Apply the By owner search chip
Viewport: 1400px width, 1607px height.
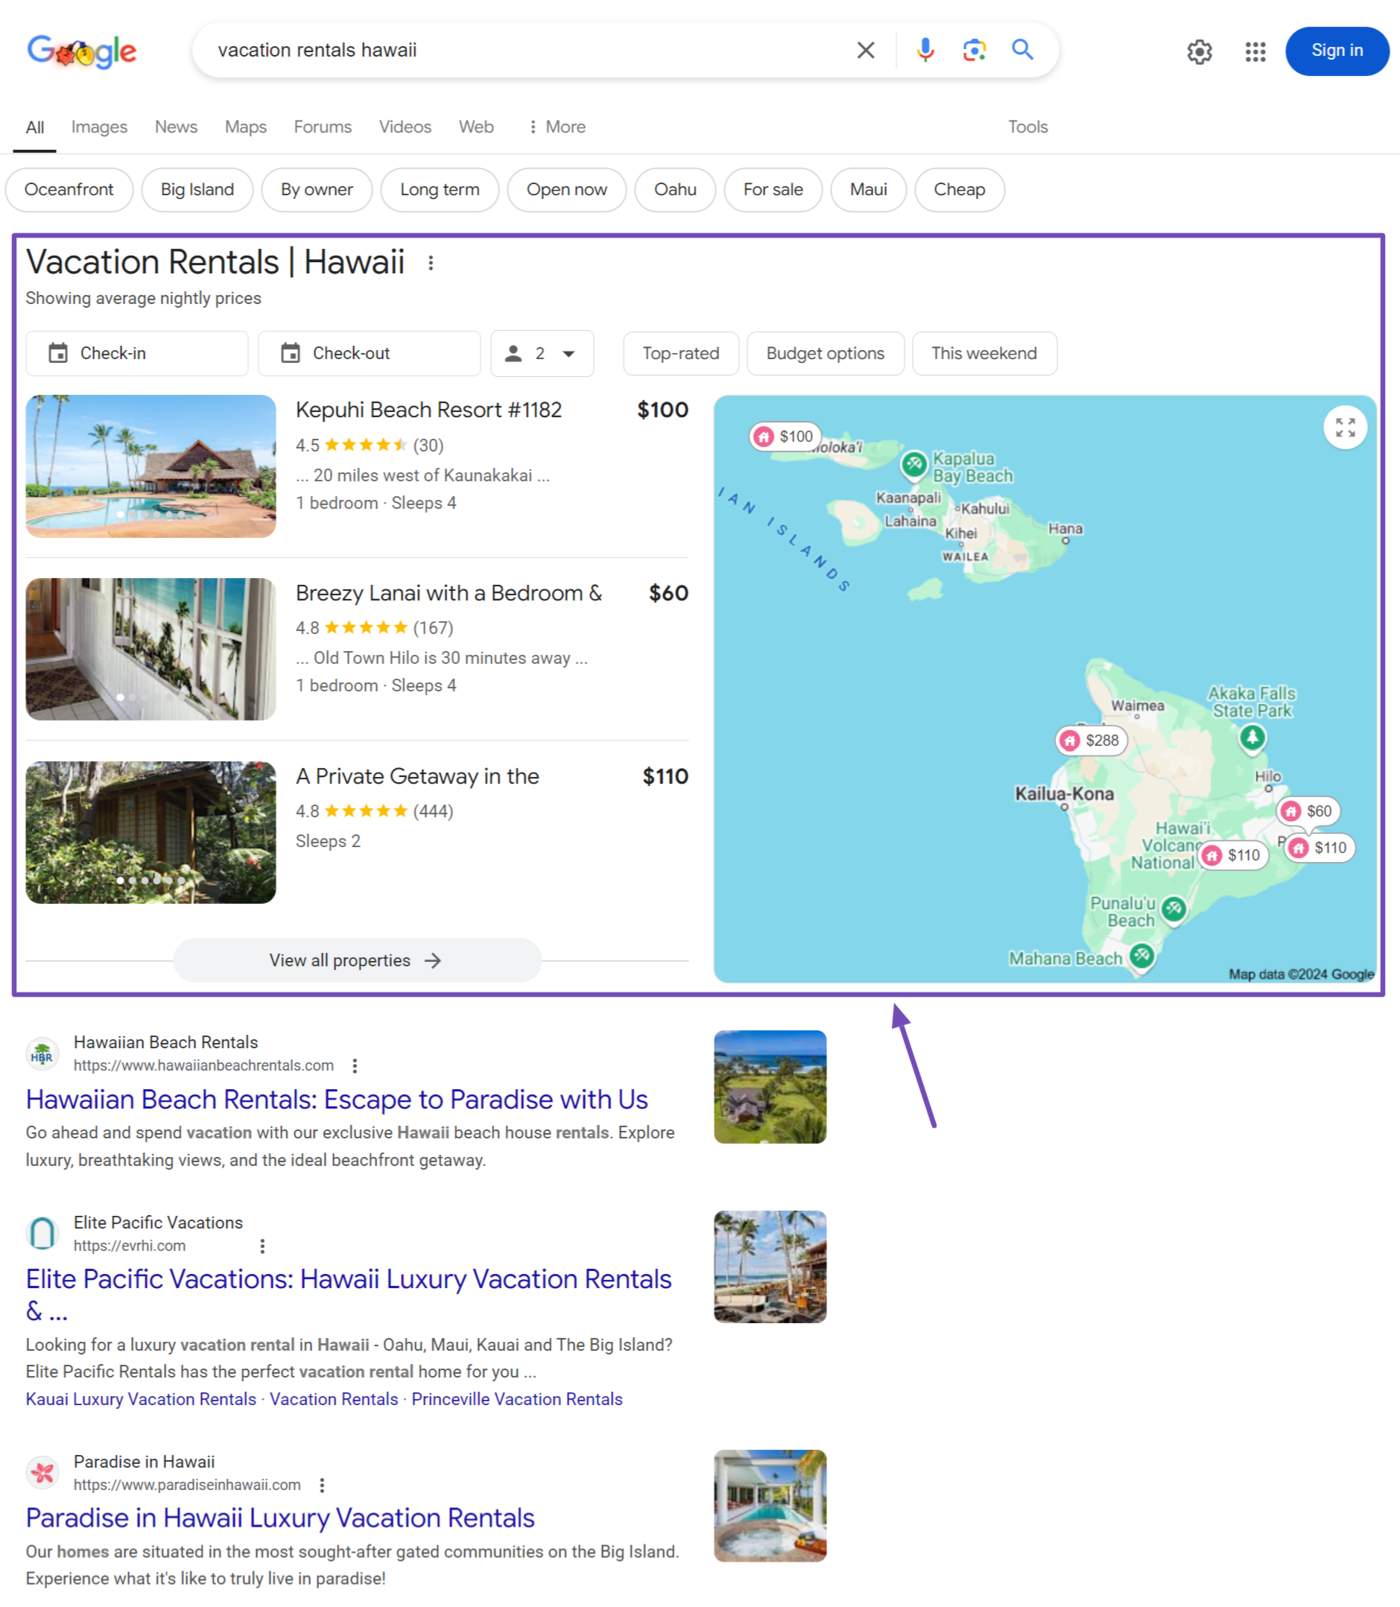(x=317, y=190)
